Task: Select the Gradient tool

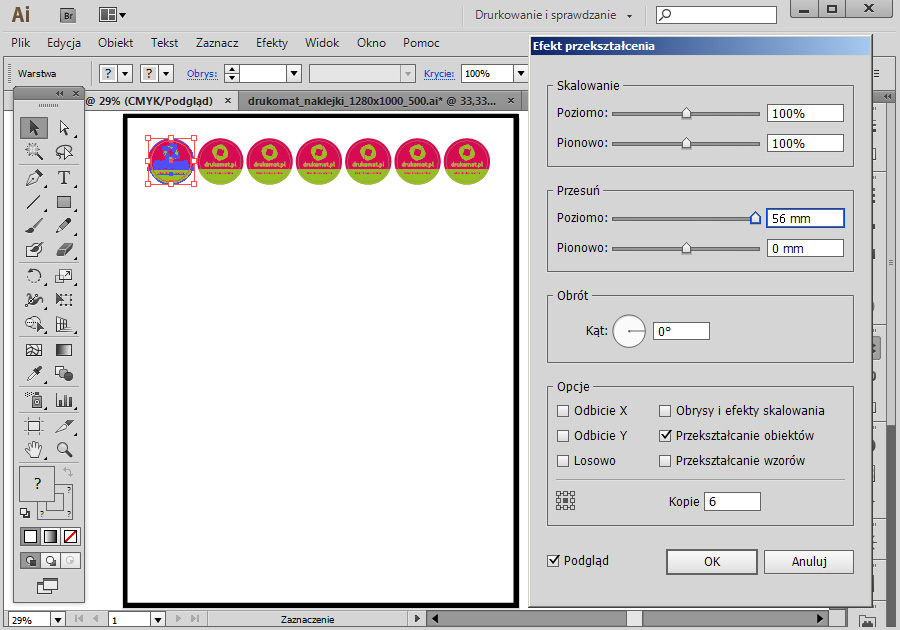Action: point(64,350)
